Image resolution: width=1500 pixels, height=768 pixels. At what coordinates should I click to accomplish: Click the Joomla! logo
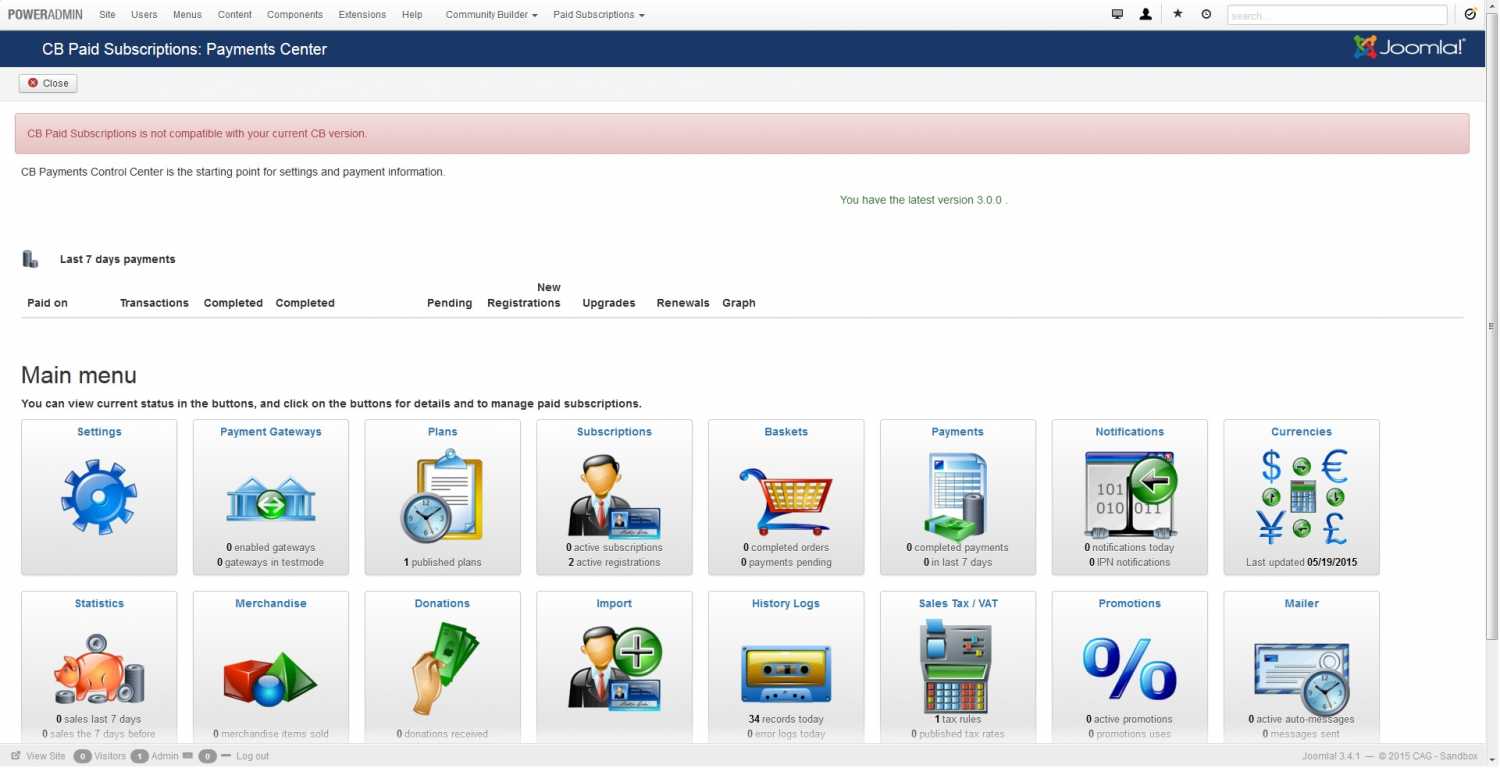pos(1410,47)
